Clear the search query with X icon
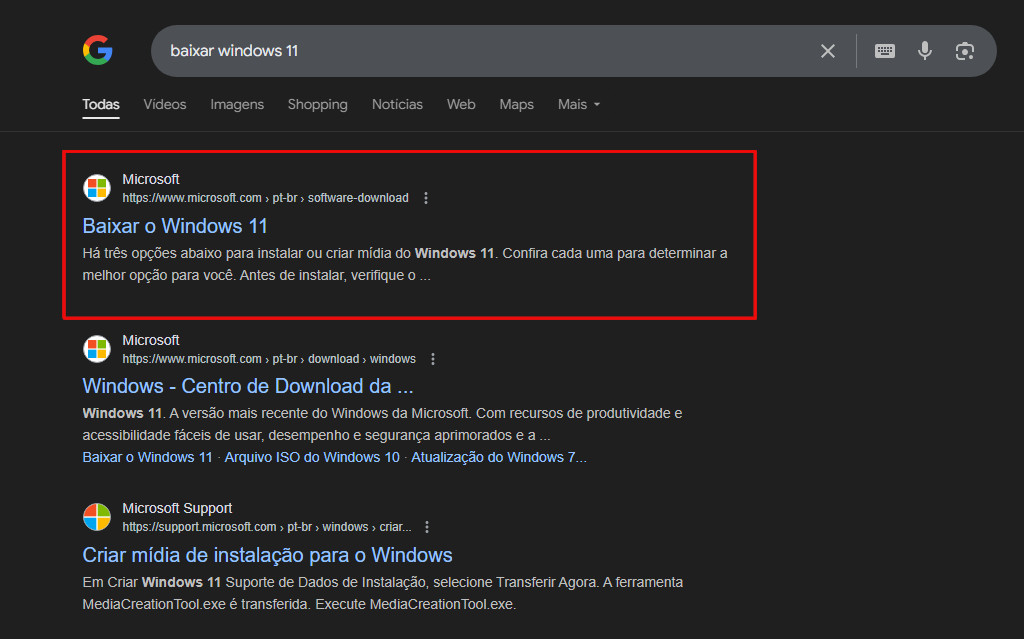1024x639 pixels. (x=827, y=51)
